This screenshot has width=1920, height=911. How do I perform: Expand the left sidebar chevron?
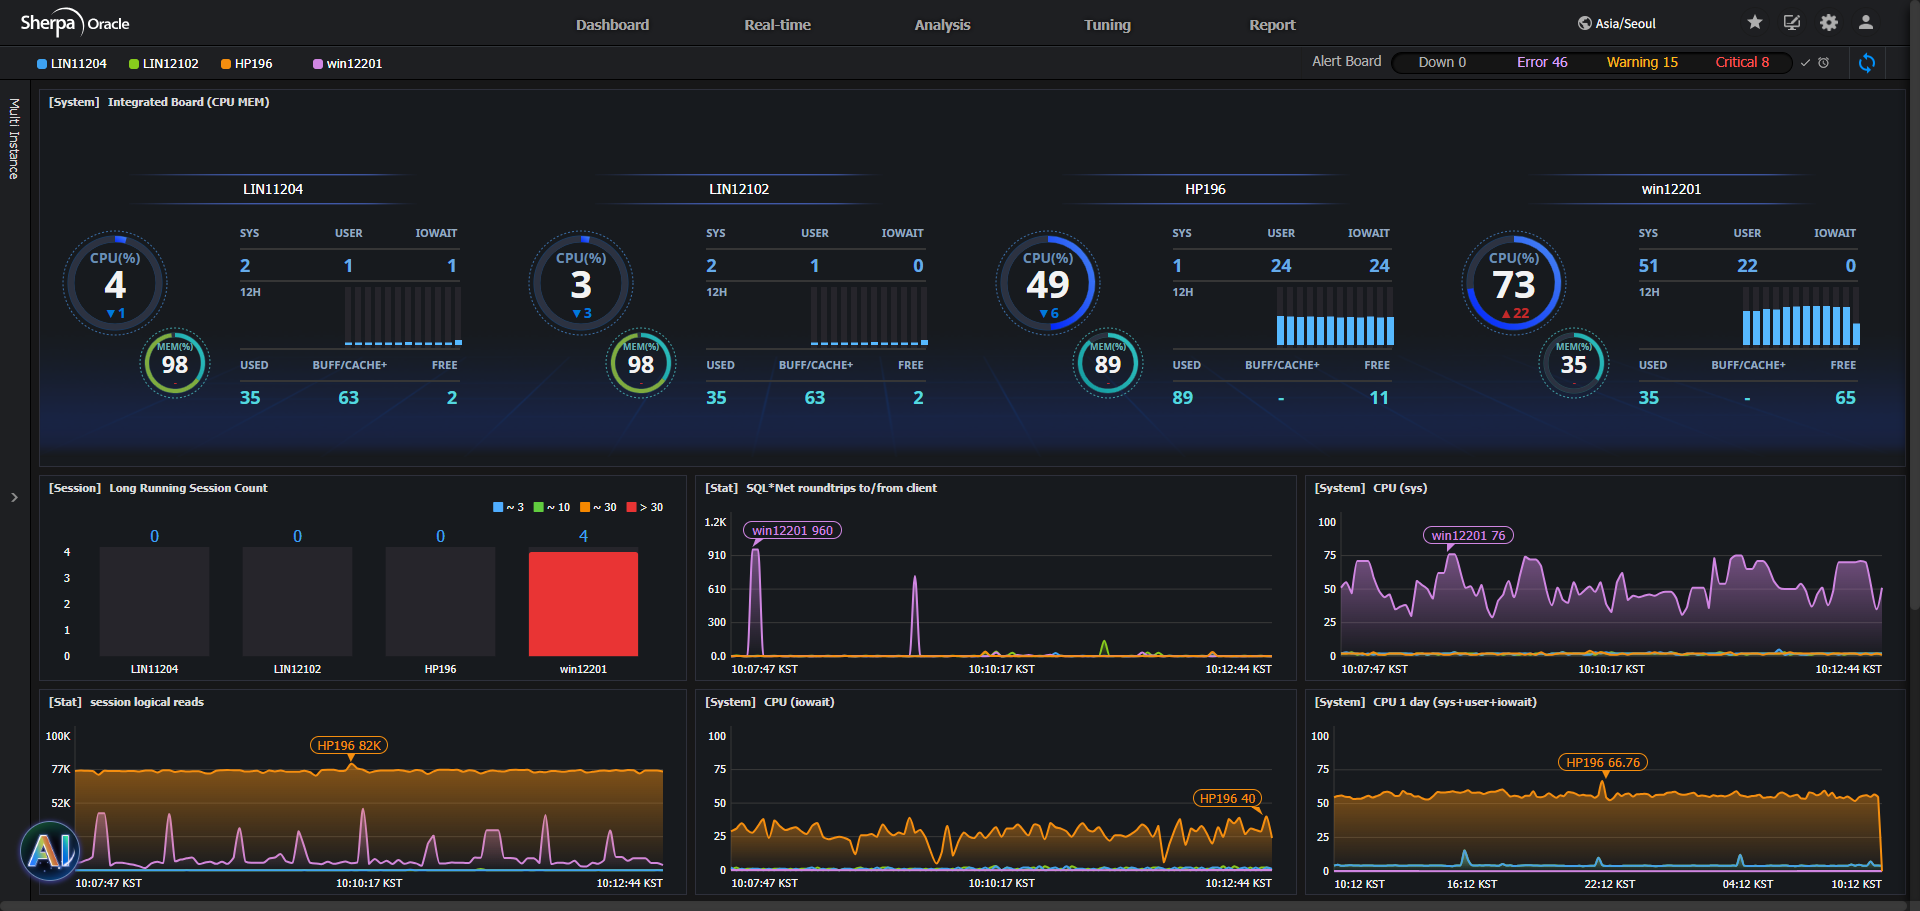point(14,497)
